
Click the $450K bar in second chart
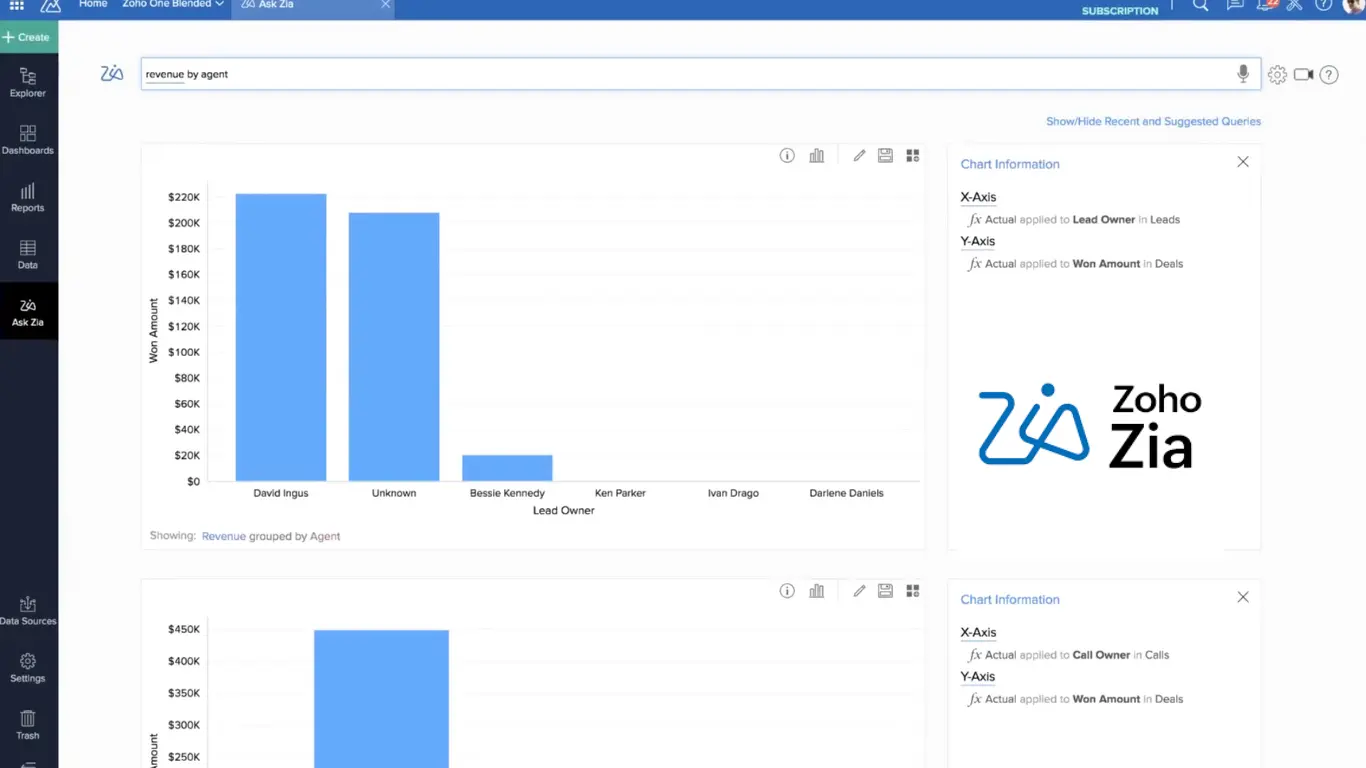381,698
